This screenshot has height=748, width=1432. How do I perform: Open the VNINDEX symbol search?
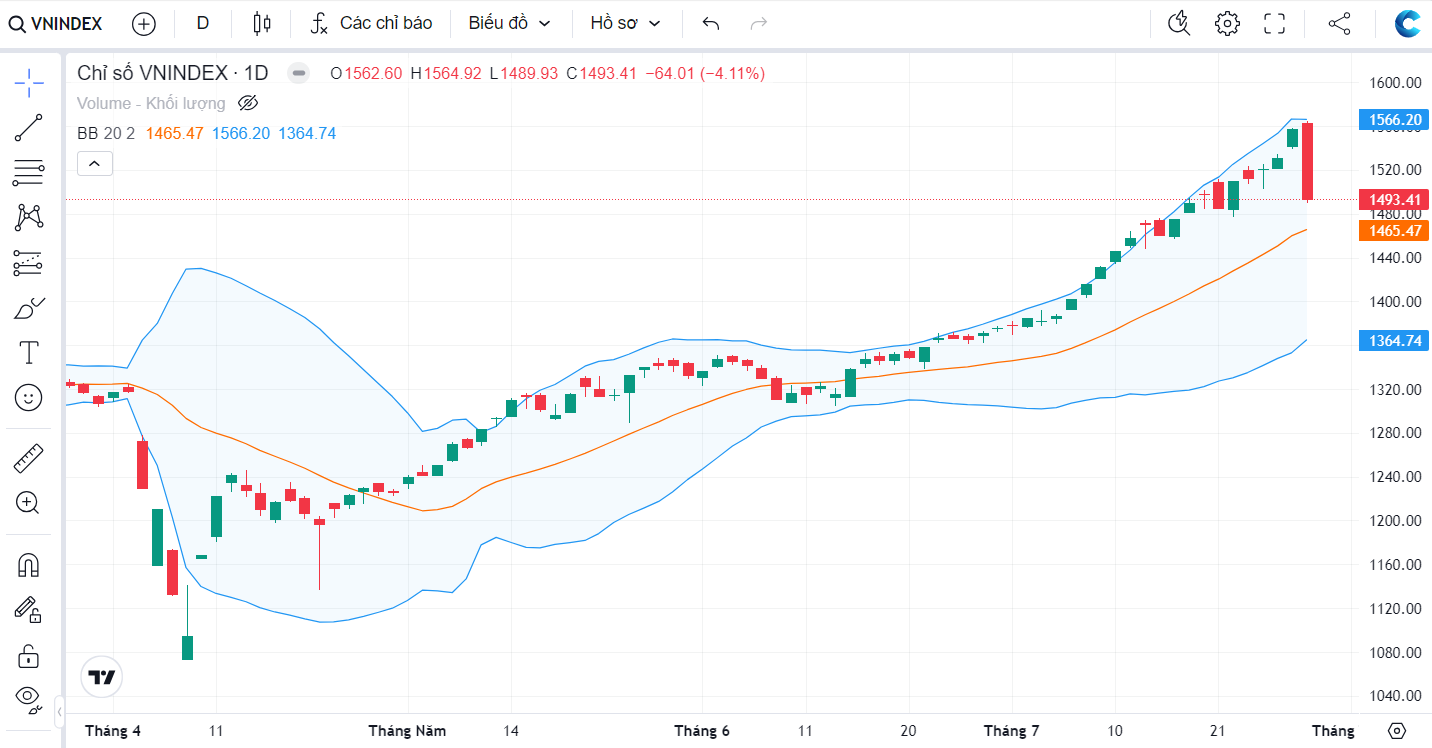56,23
